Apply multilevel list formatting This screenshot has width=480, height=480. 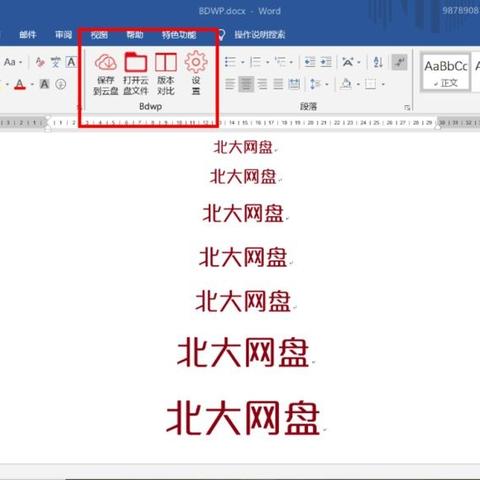280,62
